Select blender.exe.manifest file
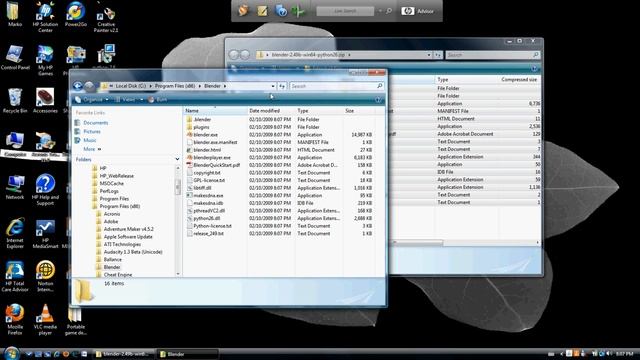This screenshot has width=640, height=360. click(215, 142)
